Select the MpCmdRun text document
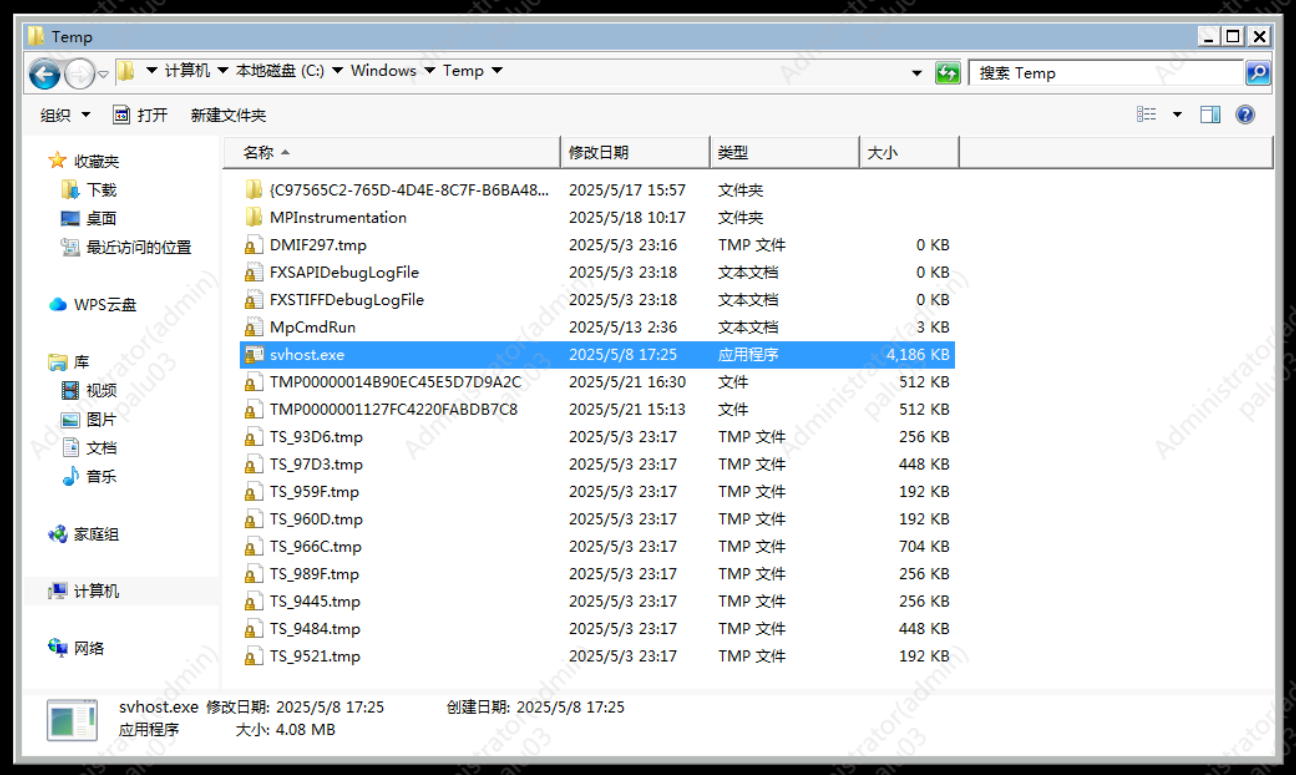Image resolution: width=1296 pixels, height=775 pixels. click(x=312, y=328)
